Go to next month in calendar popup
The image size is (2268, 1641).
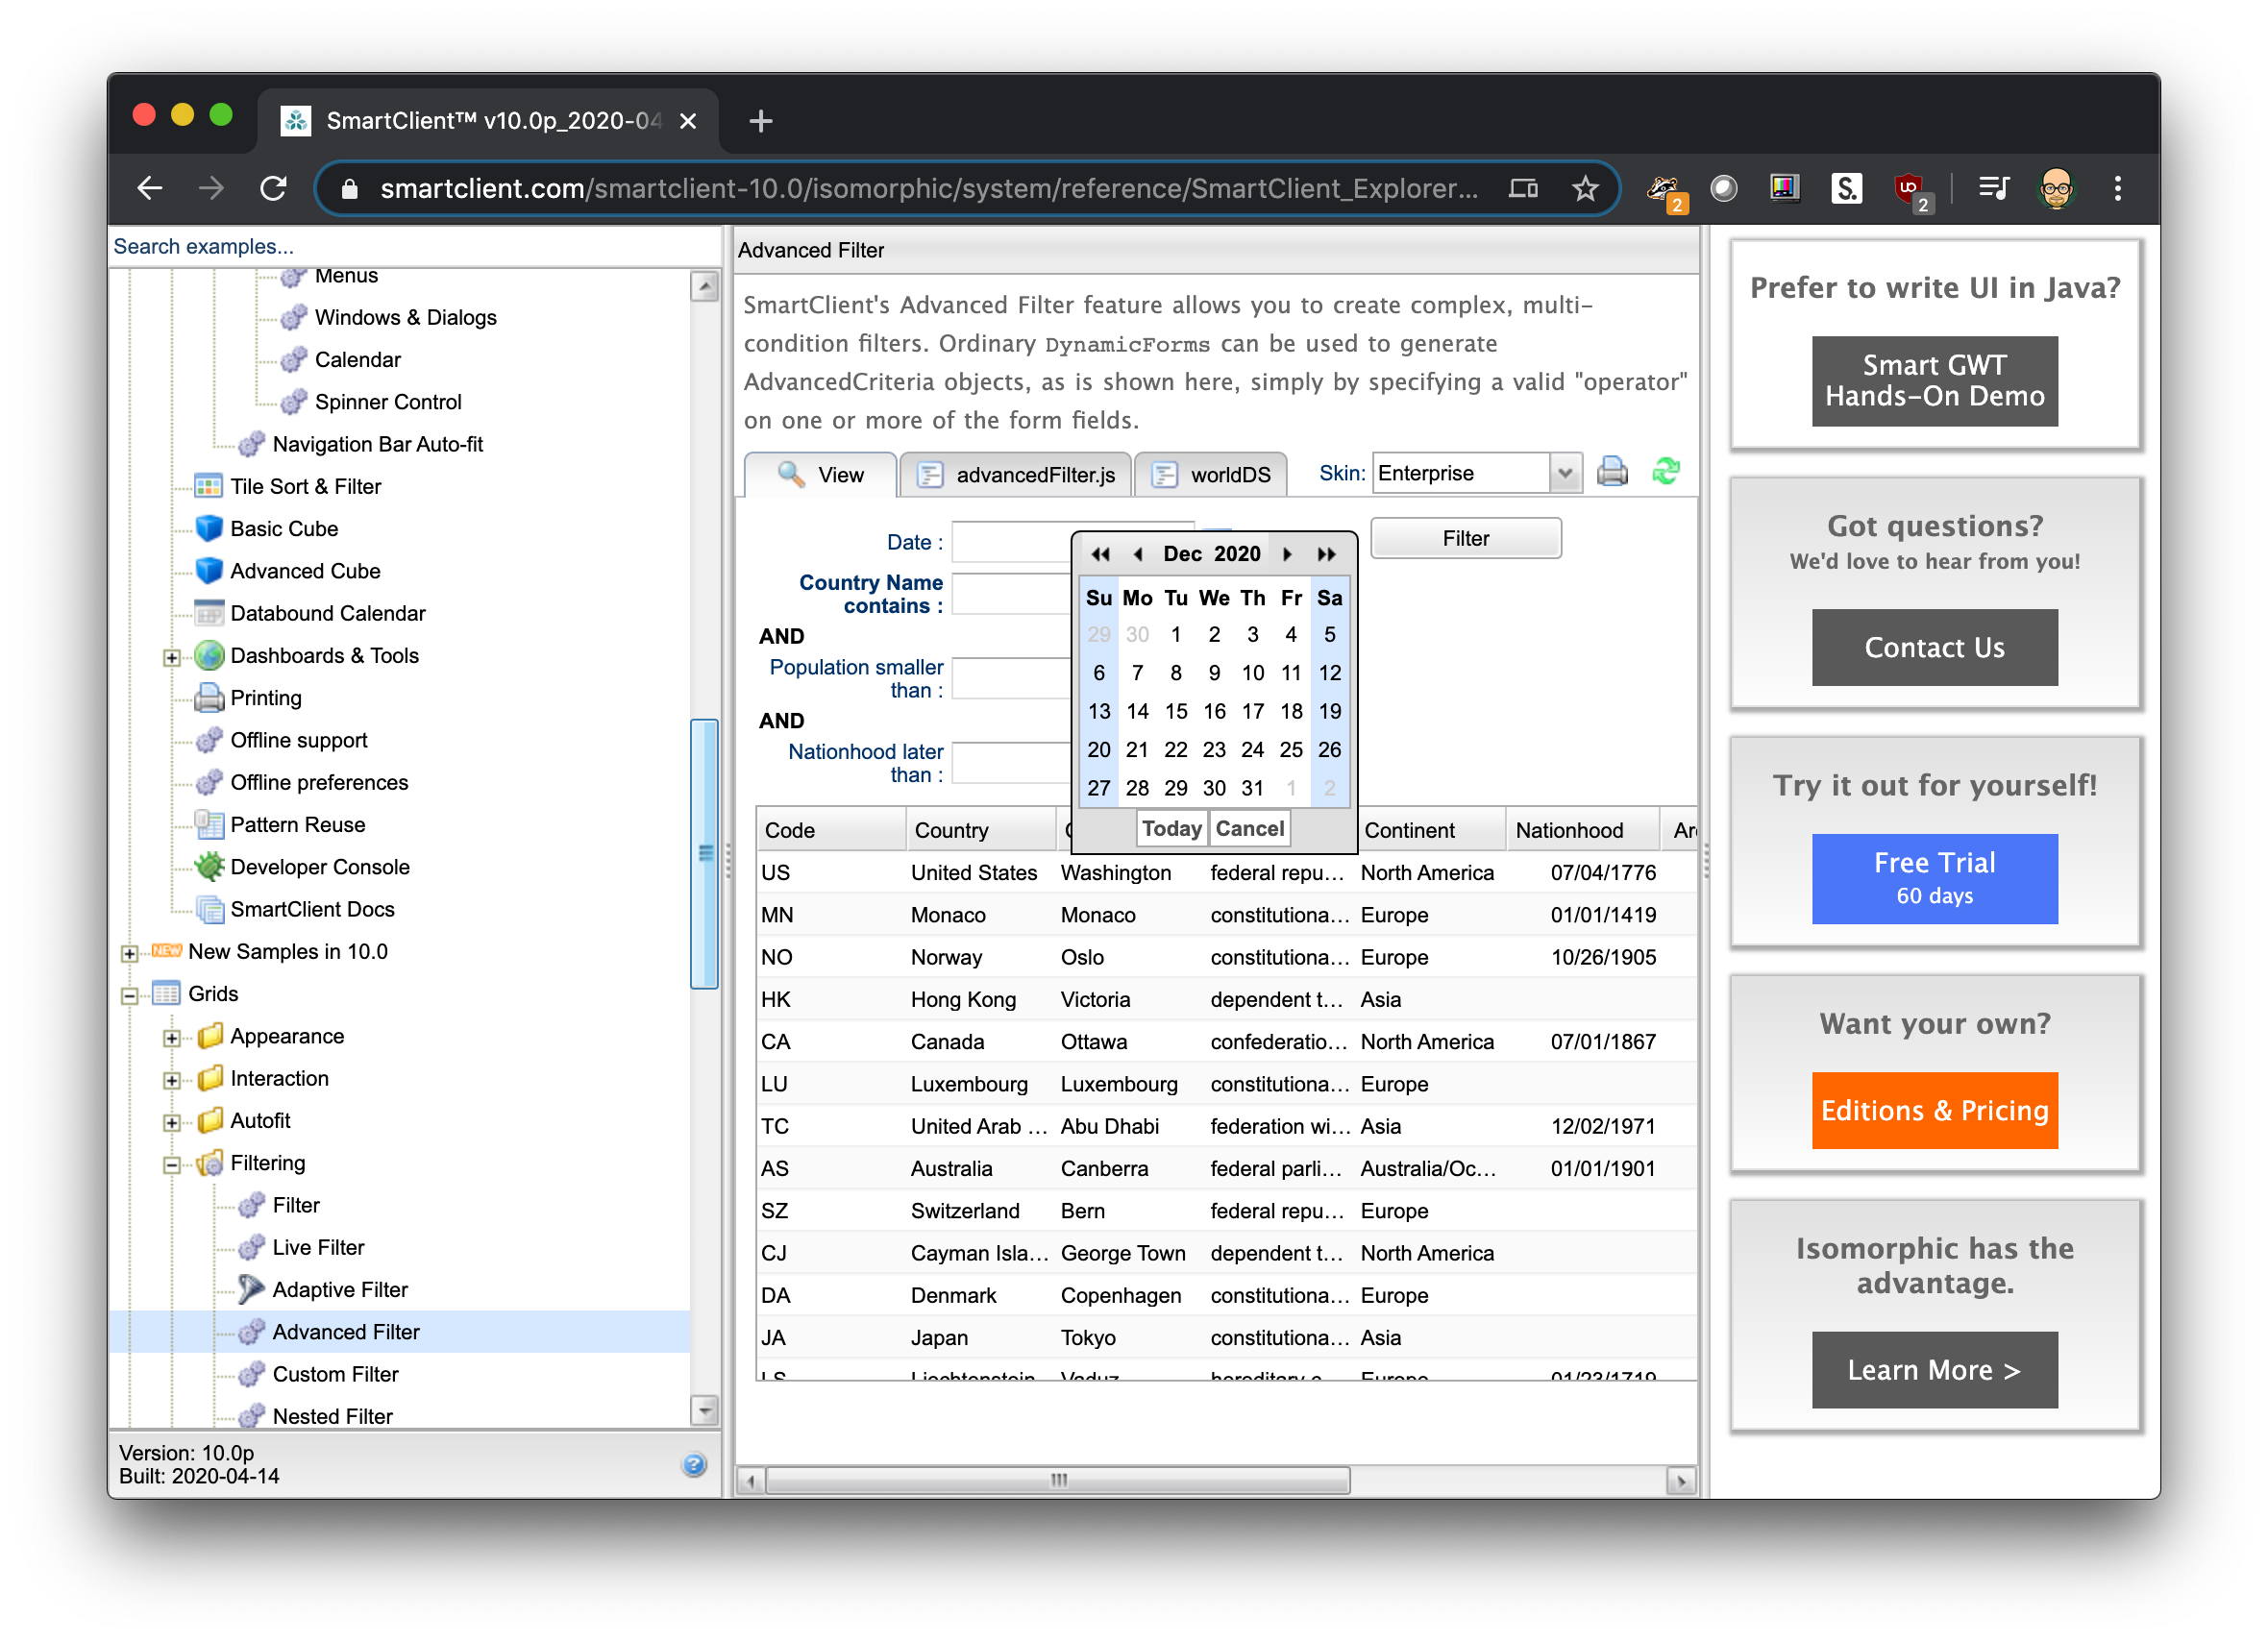[1287, 554]
